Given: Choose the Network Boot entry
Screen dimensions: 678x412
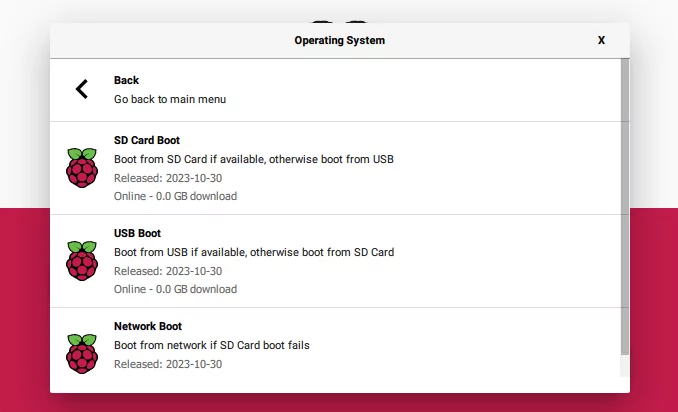Looking at the screenshot, I should [x=336, y=350].
